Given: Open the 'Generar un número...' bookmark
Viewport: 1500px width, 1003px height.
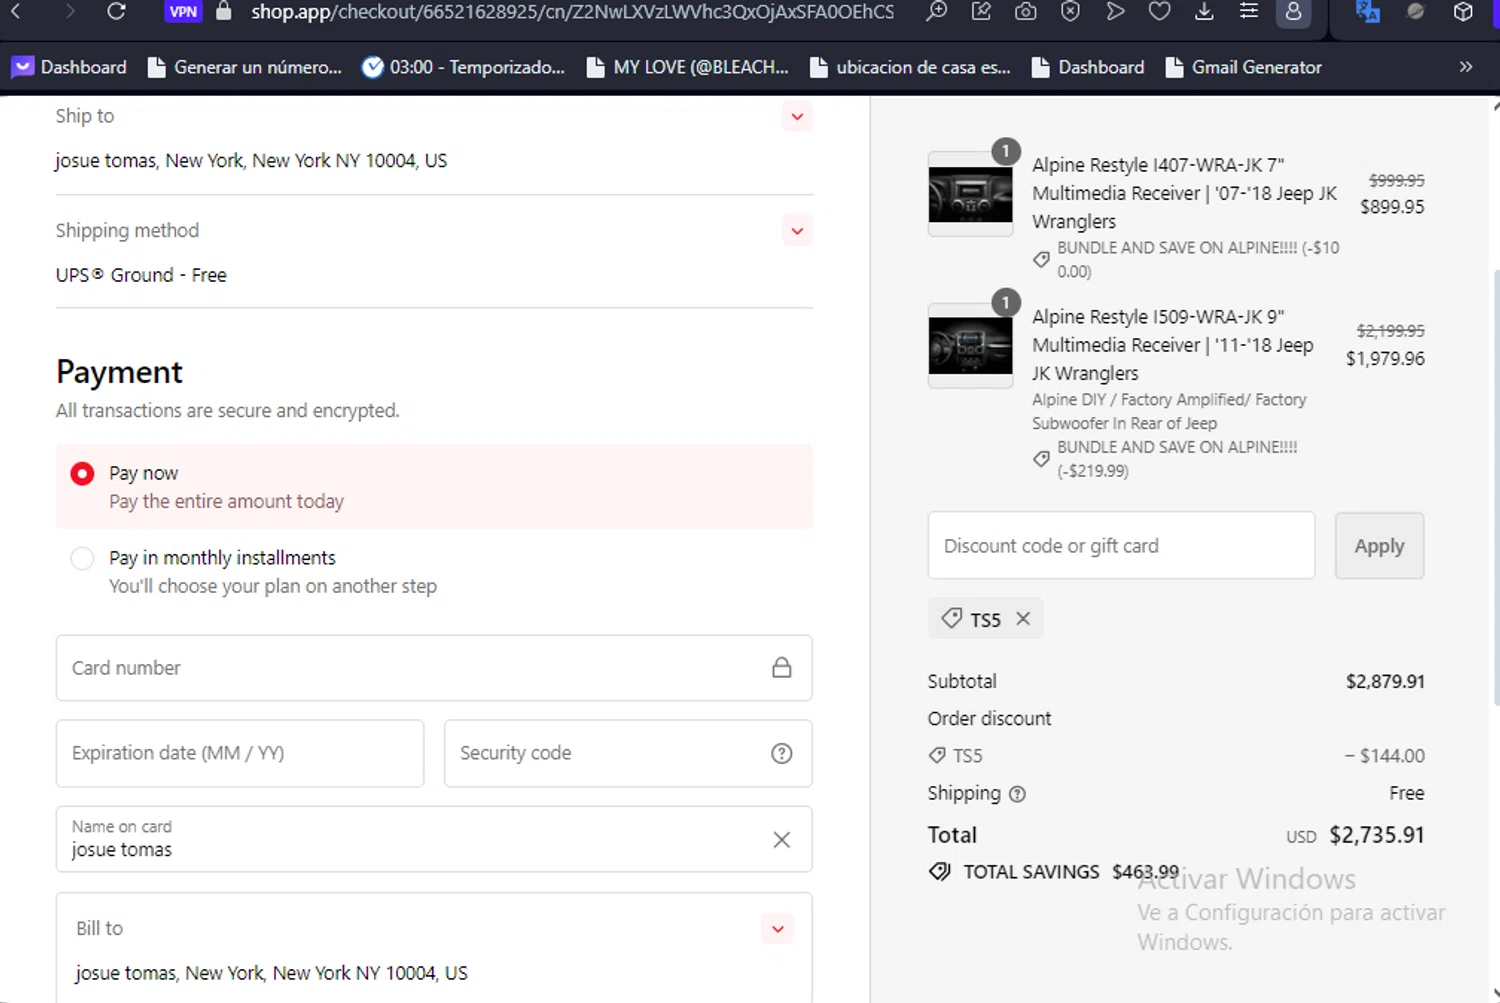Looking at the screenshot, I should (x=245, y=67).
